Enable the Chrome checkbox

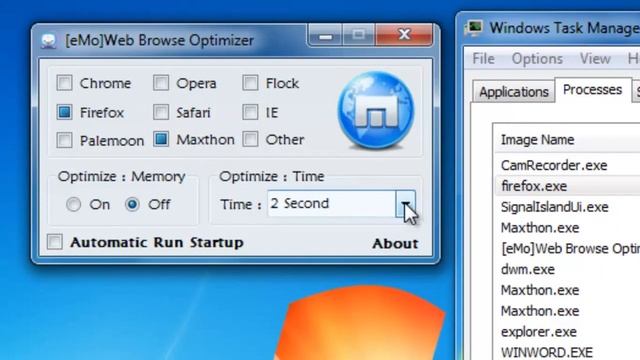[x=64, y=83]
